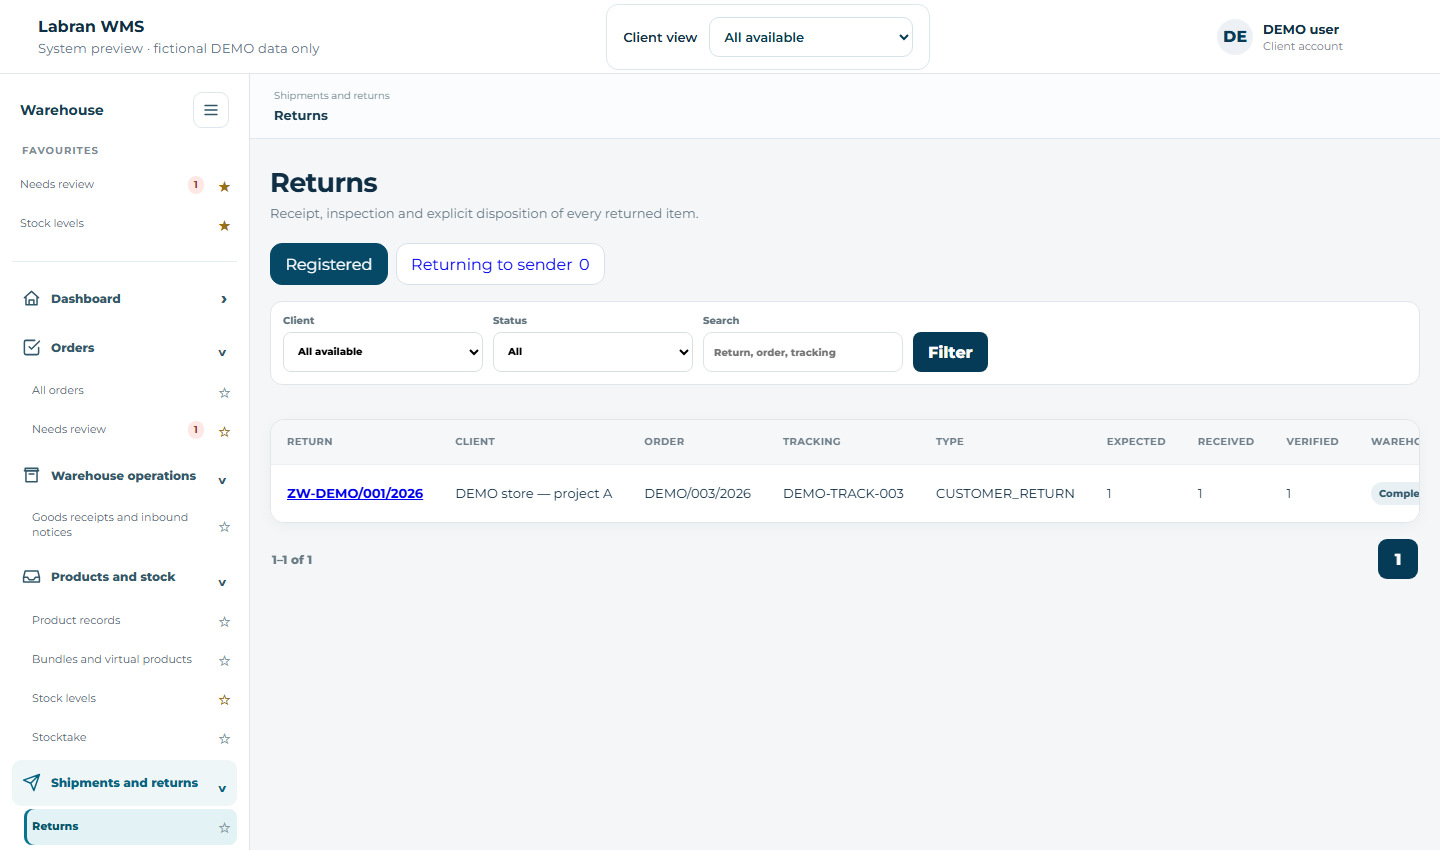Switch to Returning to sender tab
The height and width of the screenshot is (850, 1440).
click(x=500, y=264)
